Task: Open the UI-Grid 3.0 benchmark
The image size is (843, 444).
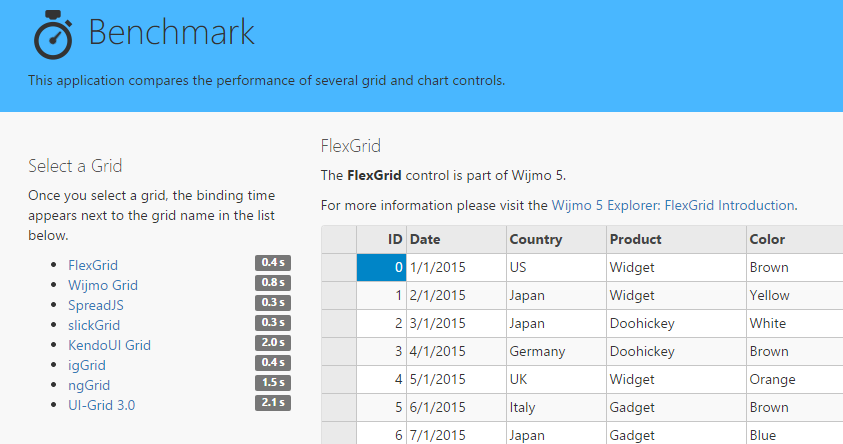Action: (x=102, y=405)
